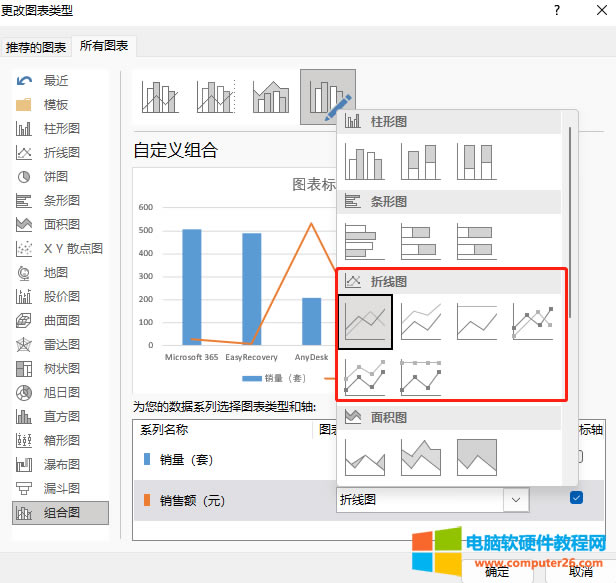Uncheck secondary axis for 销售额（元）

tap(576, 498)
